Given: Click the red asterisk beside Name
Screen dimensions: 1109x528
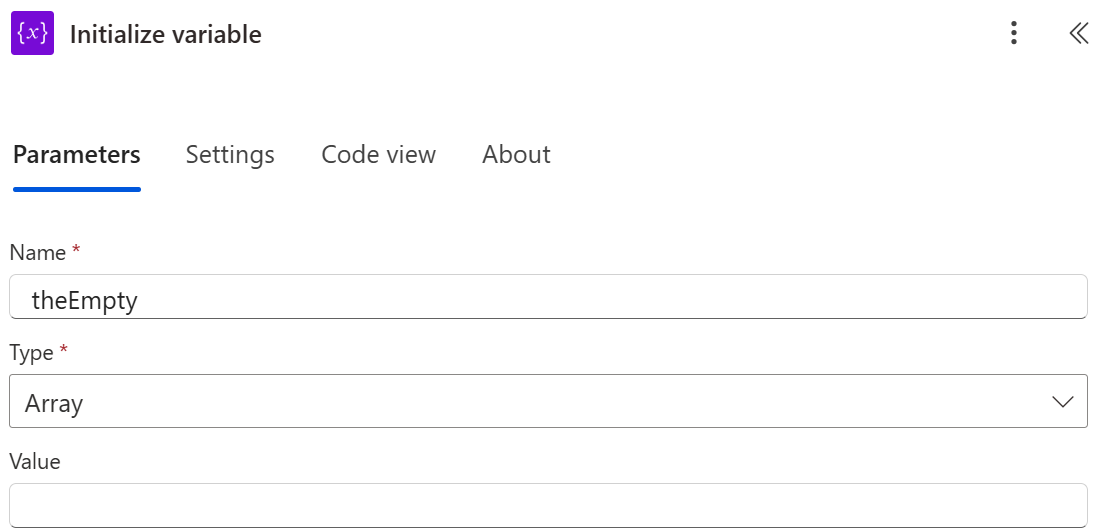Looking at the screenshot, I should (76, 251).
